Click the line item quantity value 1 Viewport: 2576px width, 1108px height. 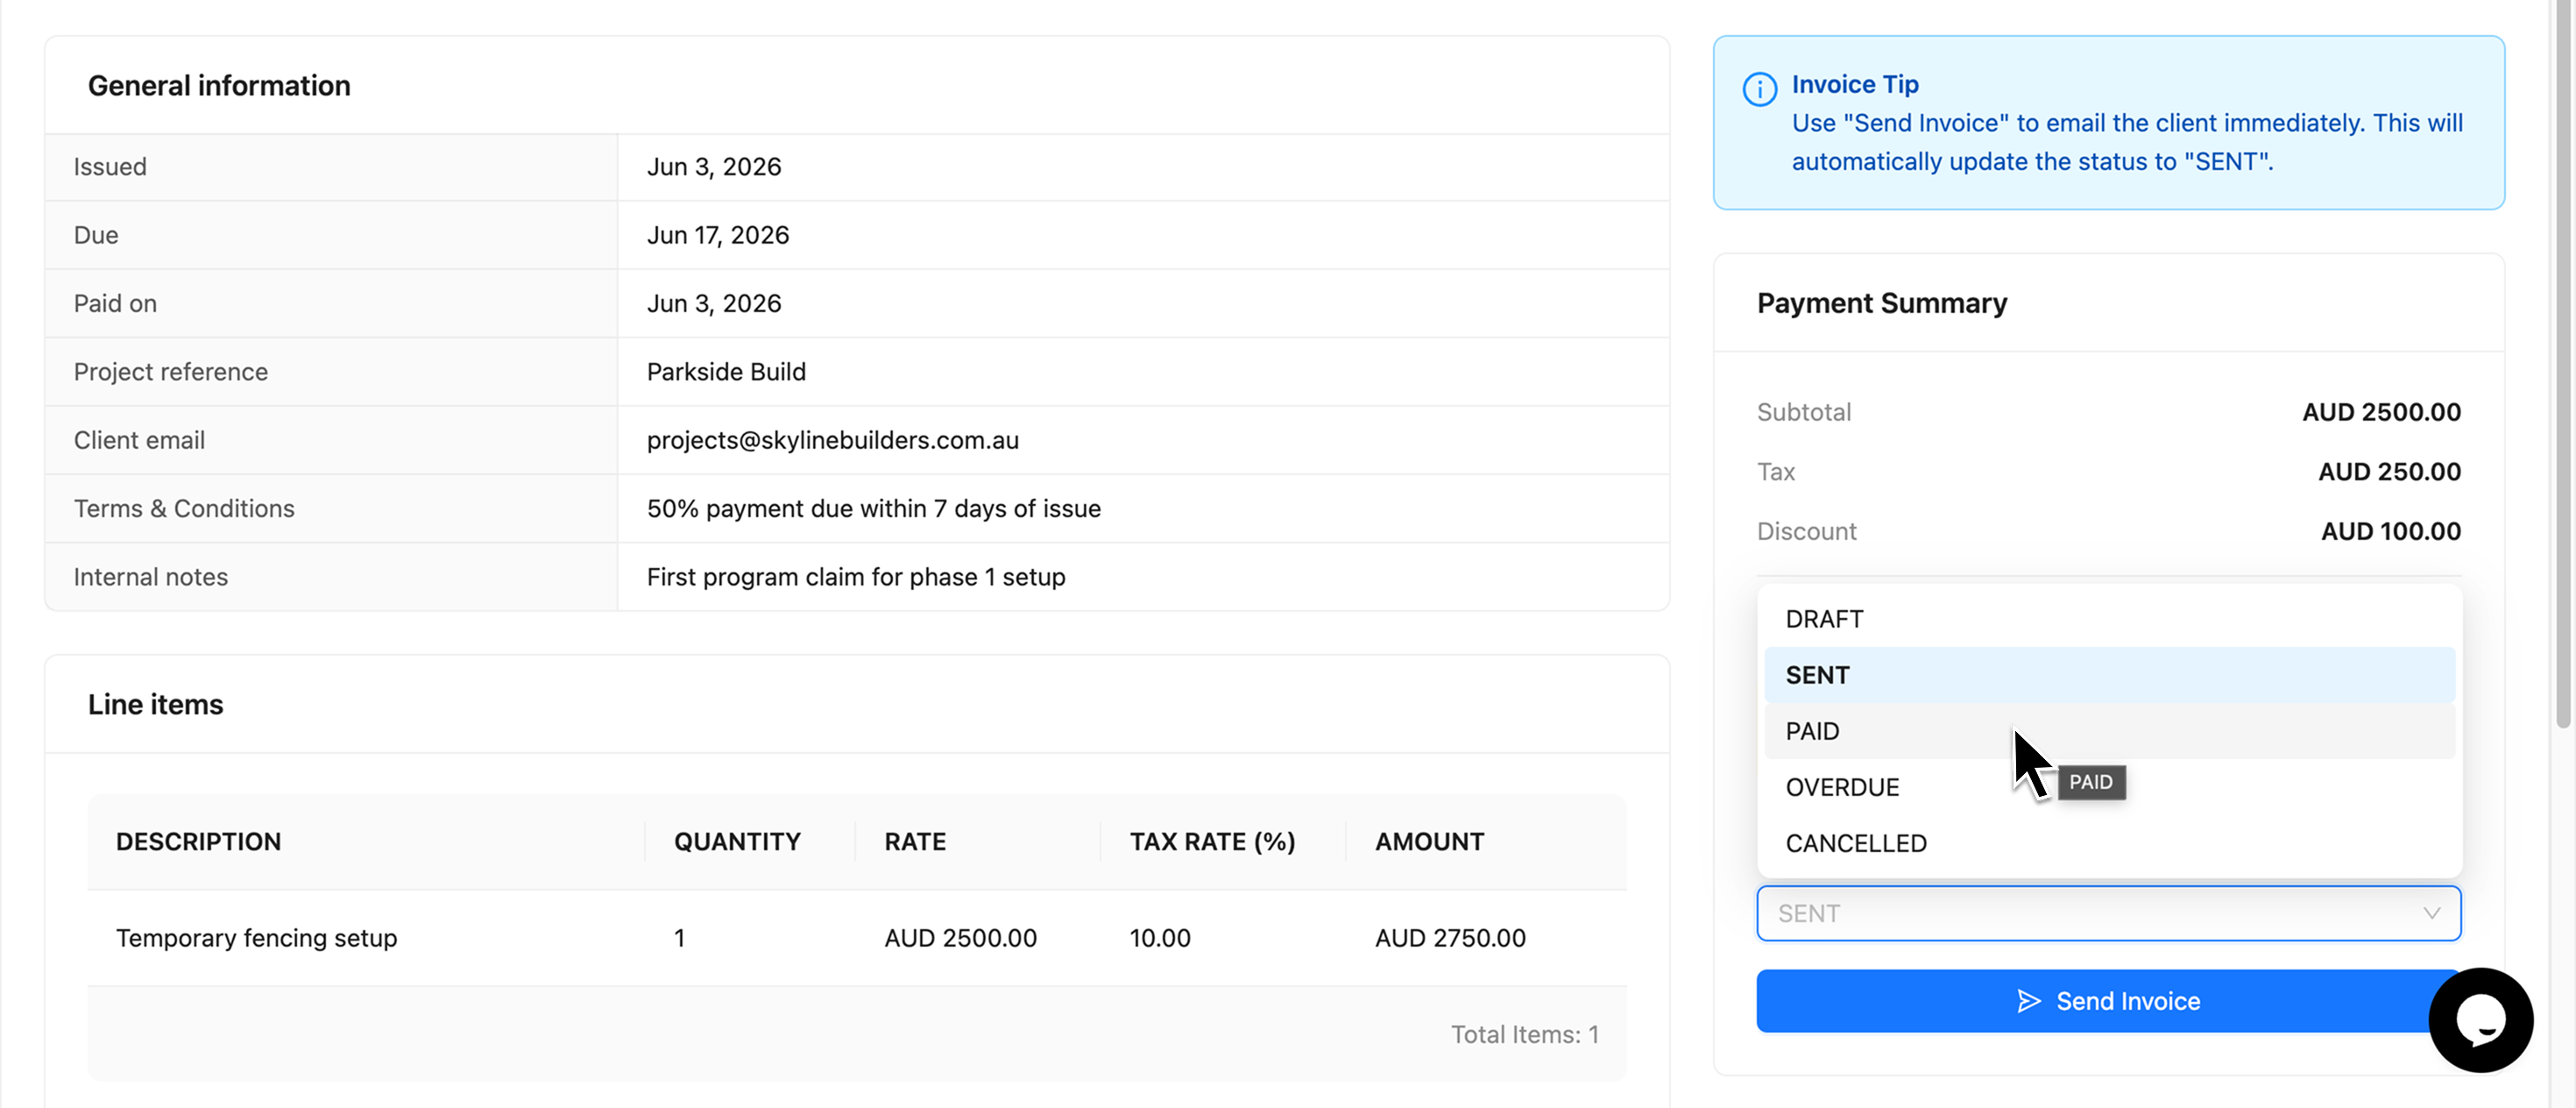tap(680, 938)
